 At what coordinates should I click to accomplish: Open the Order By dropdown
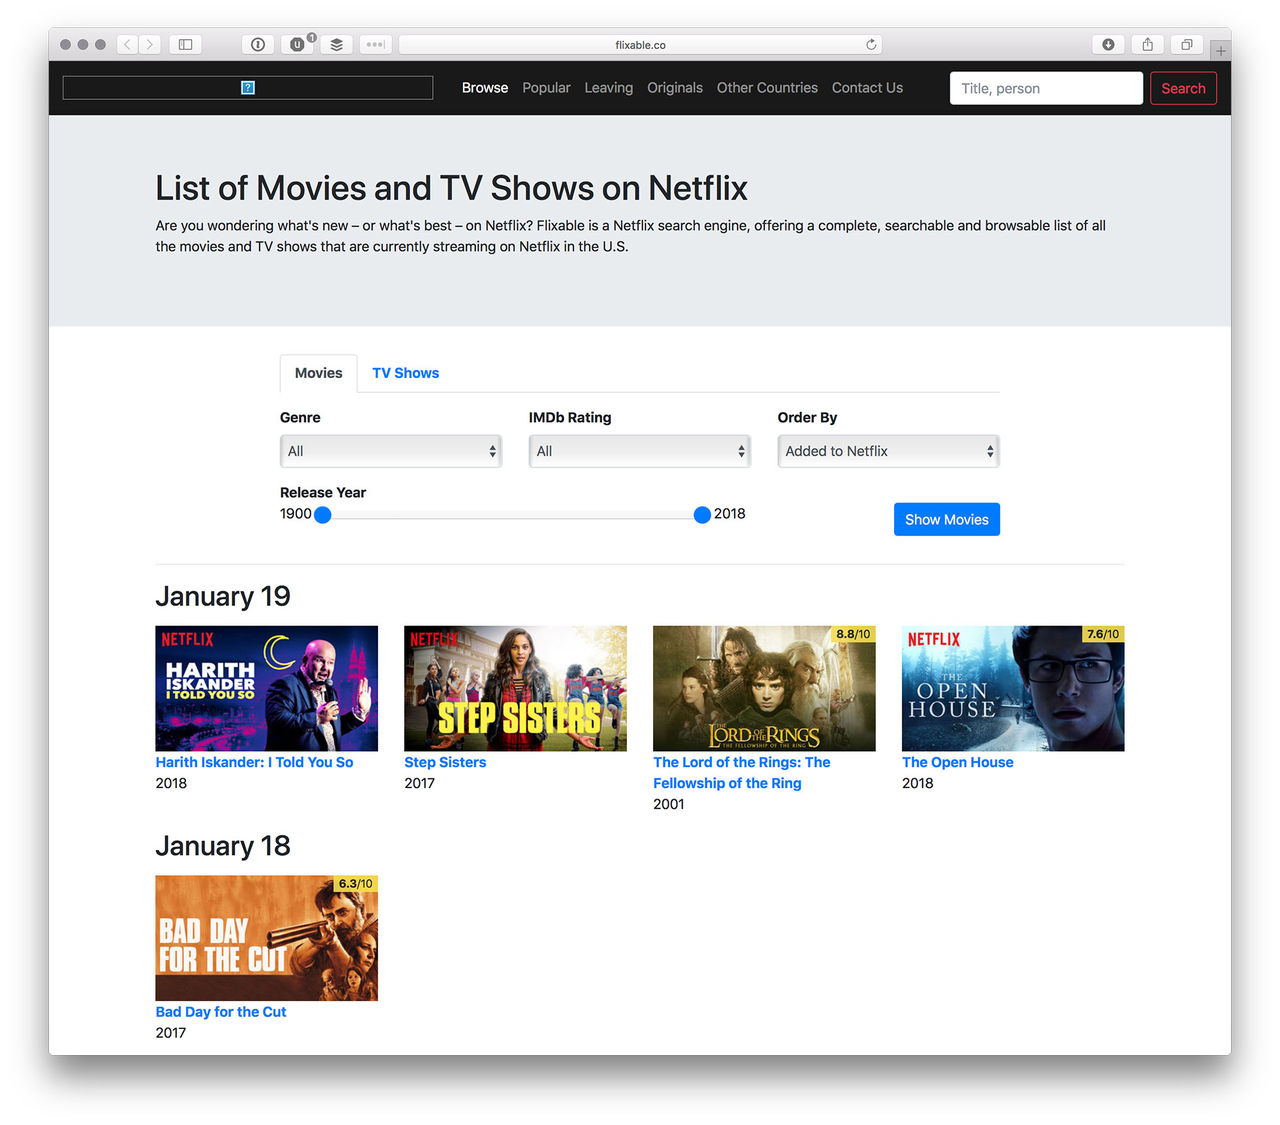[x=889, y=451]
